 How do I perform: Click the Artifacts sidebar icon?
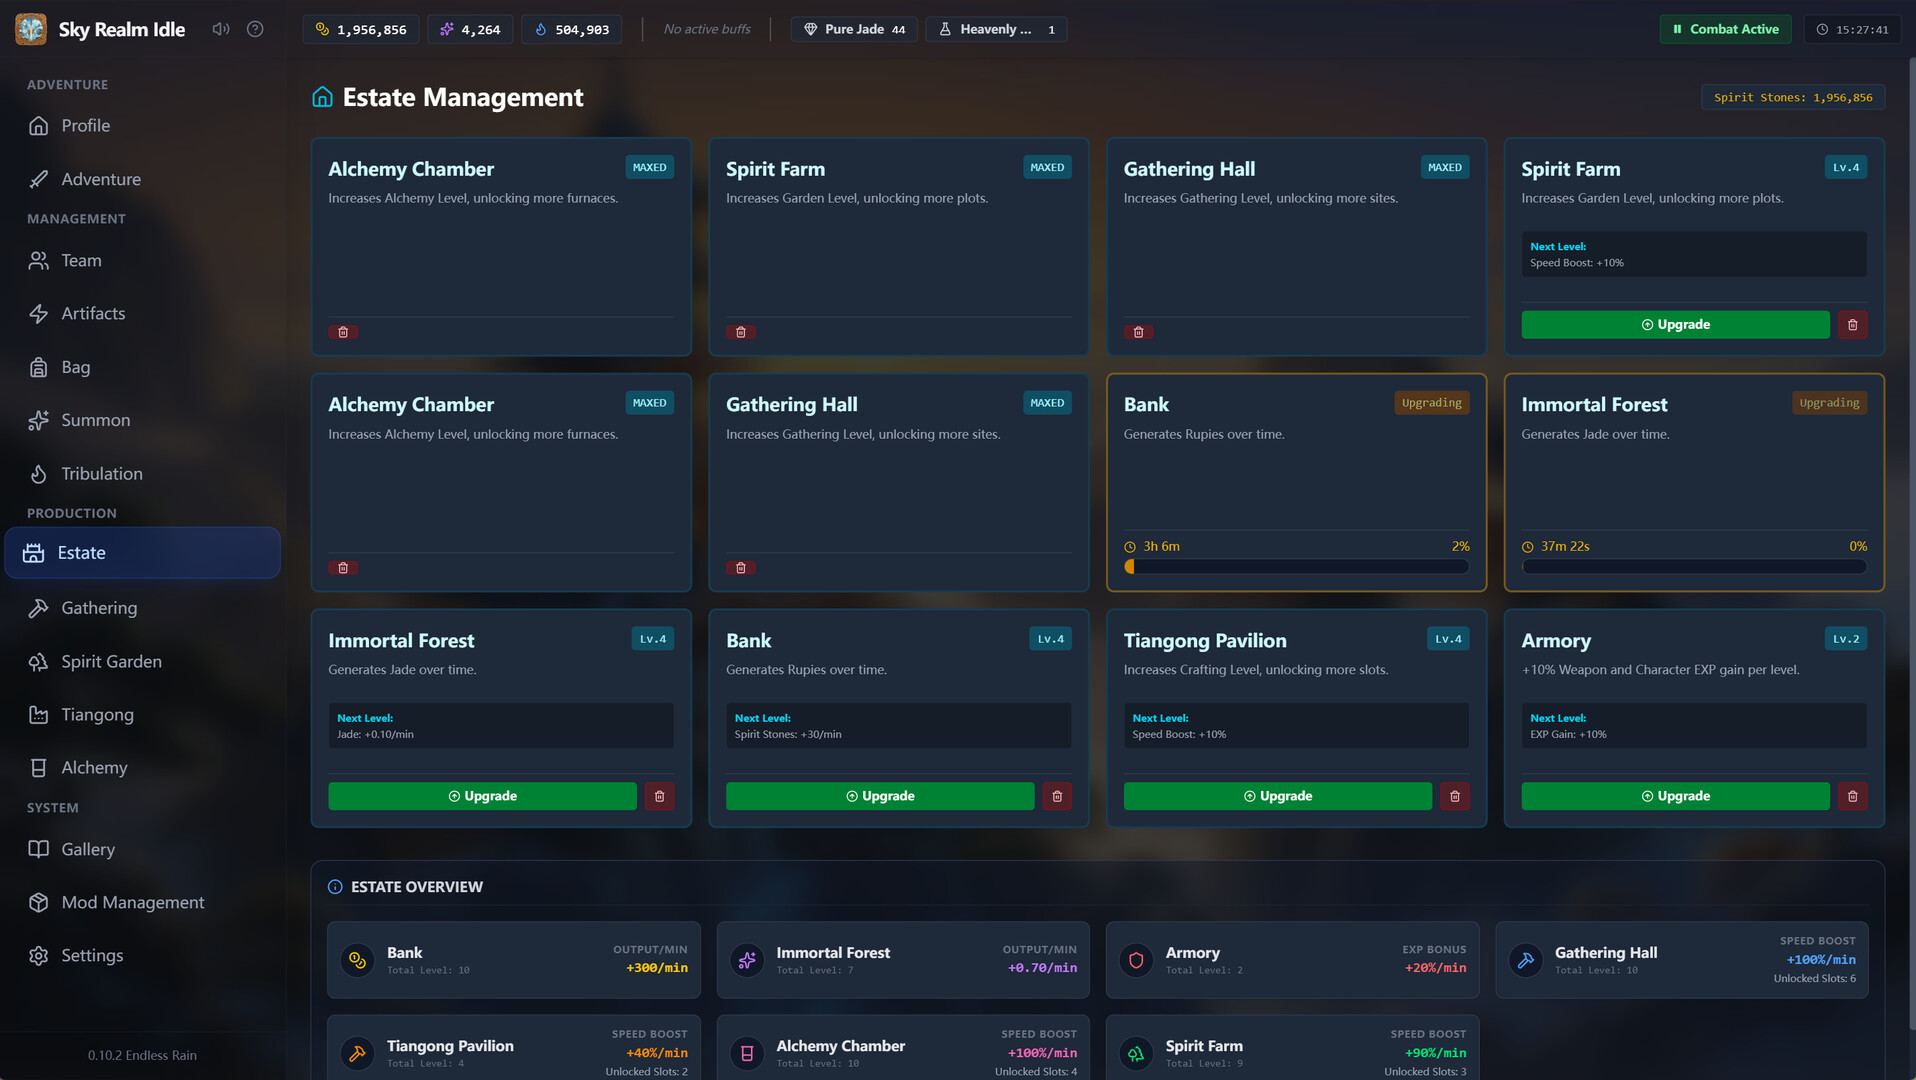38,313
